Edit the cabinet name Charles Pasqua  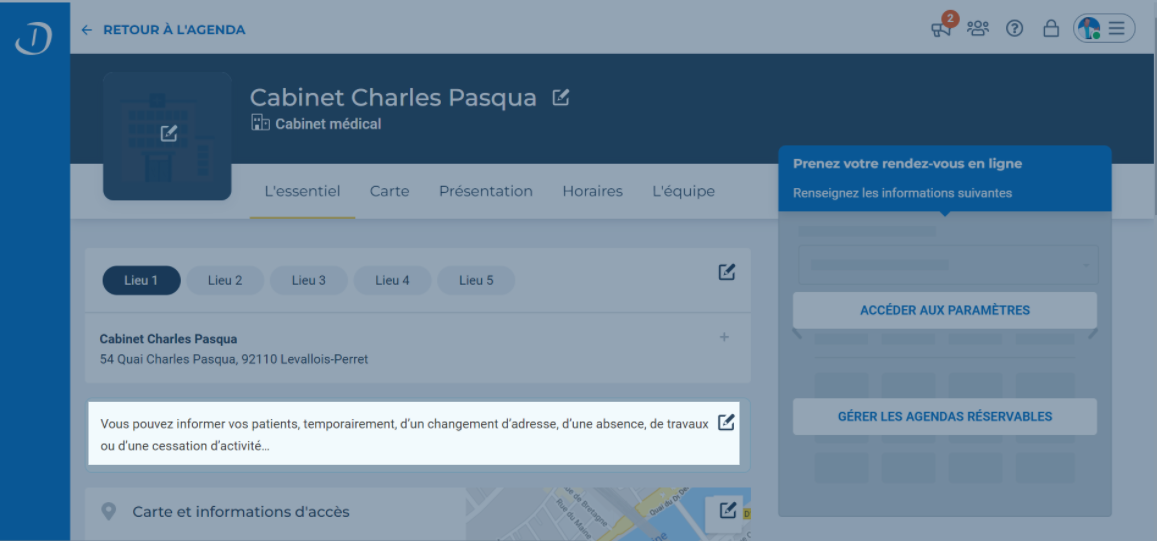coord(561,97)
